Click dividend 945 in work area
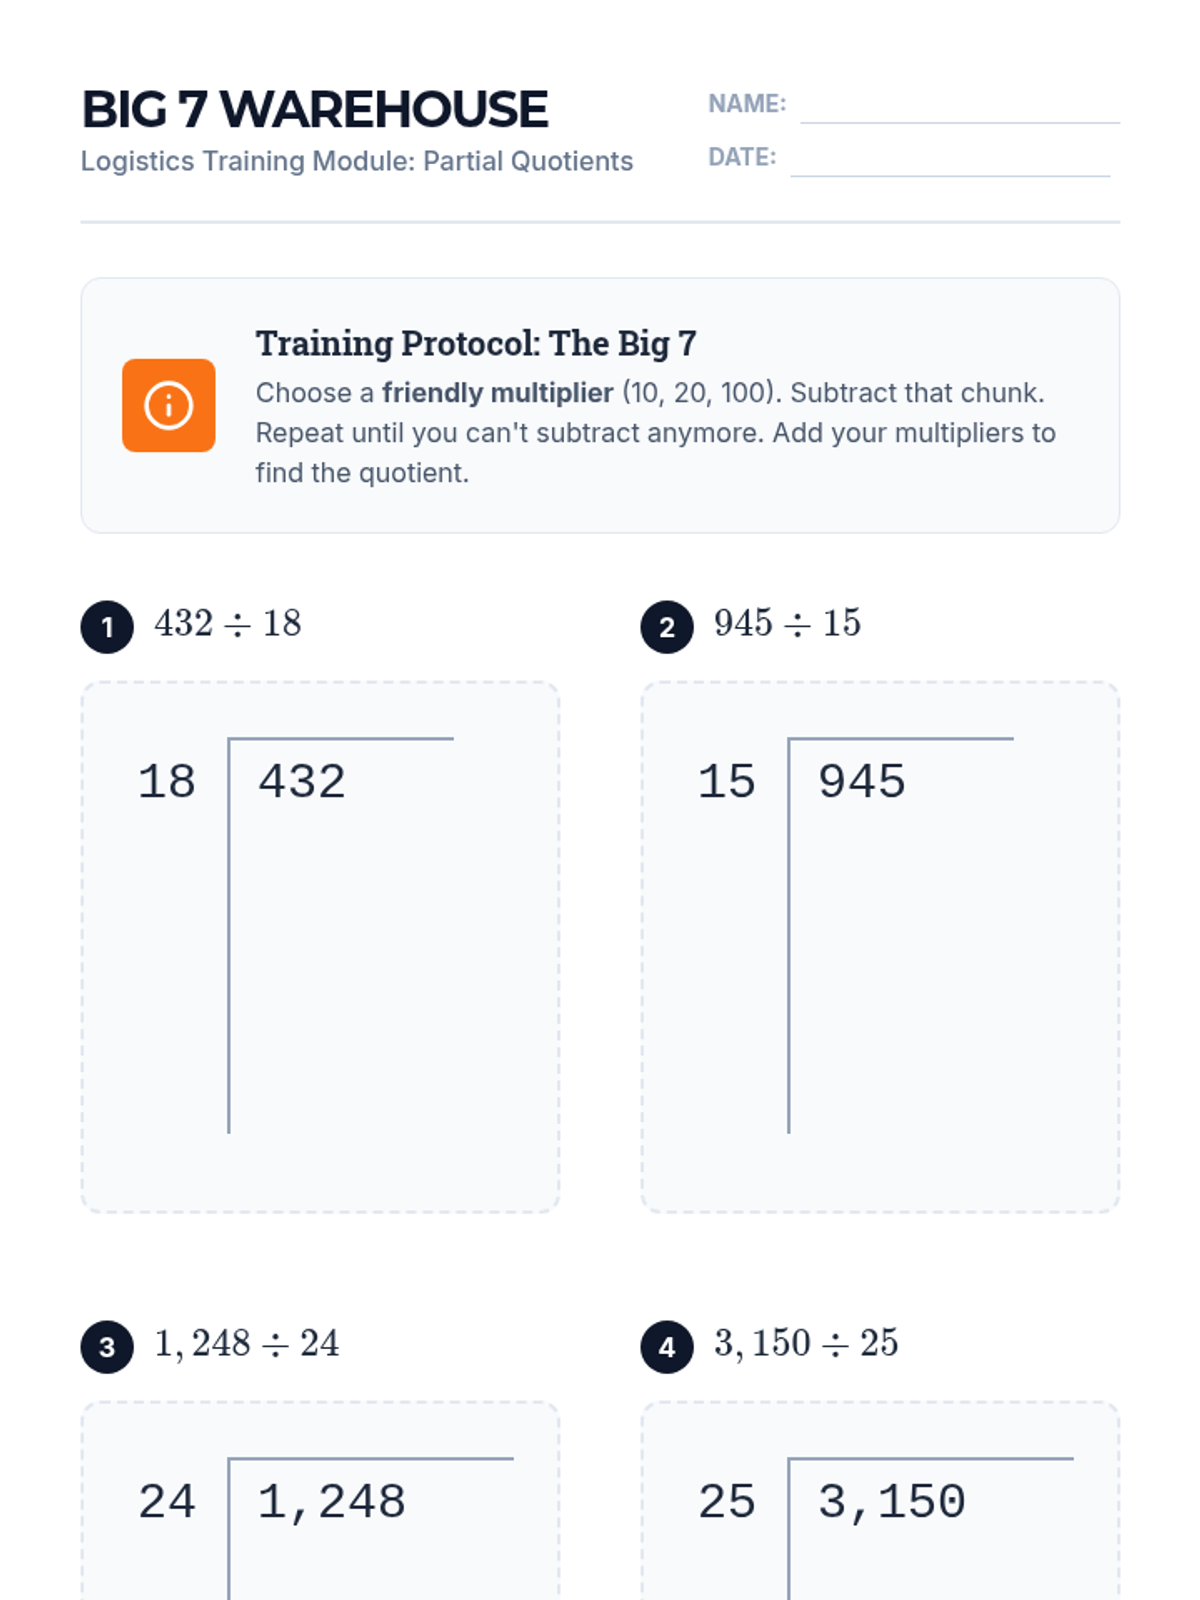This screenshot has width=1200, height=1600. (x=862, y=781)
